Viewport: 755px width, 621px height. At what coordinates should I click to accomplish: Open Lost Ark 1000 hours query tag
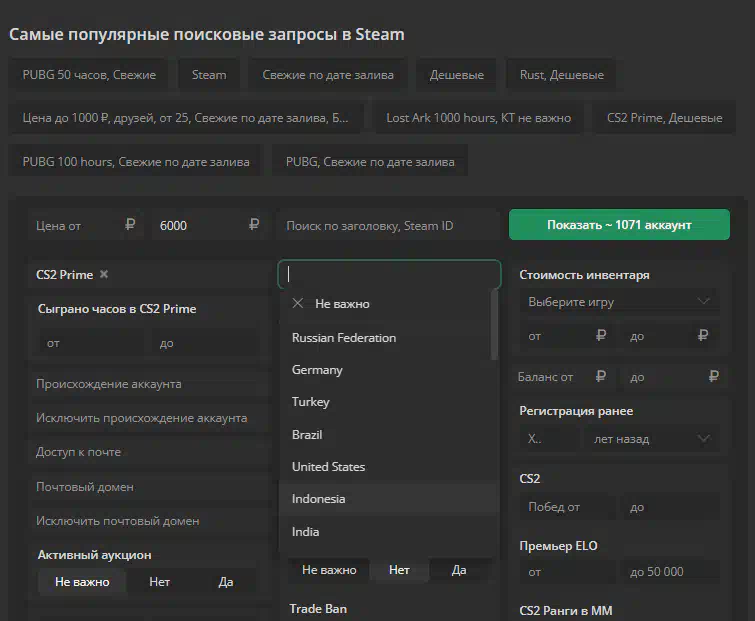tap(479, 118)
